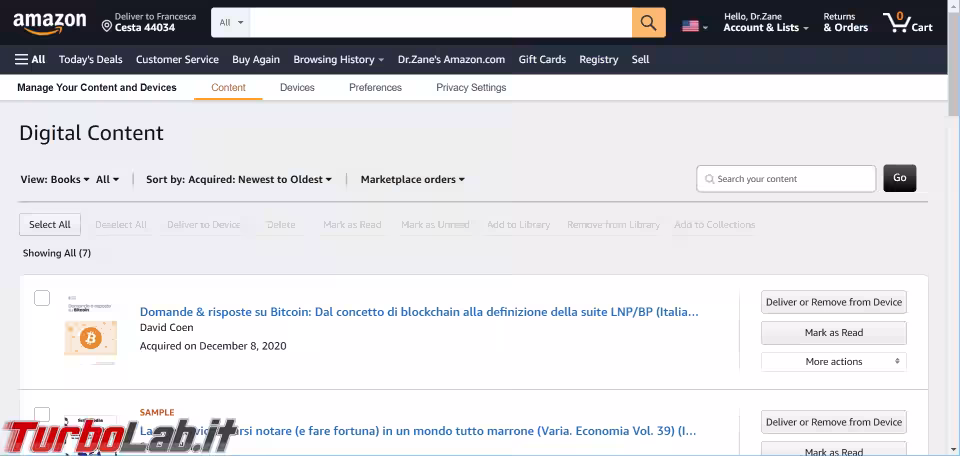This screenshot has height=456, width=960.
Task: Open Account & Lists menu
Action: (765, 23)
